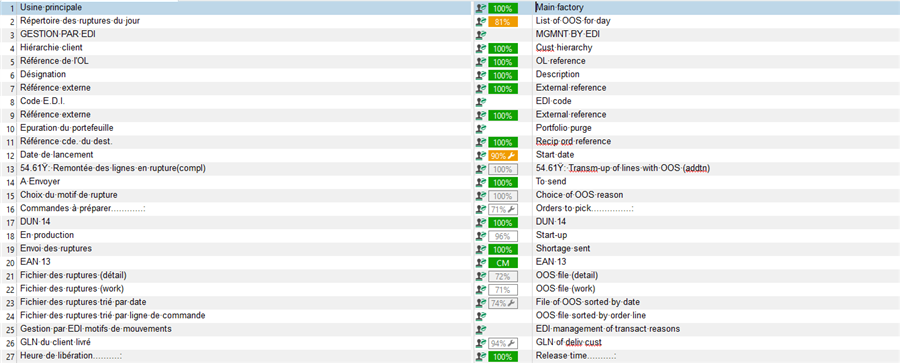The width and height of the screenshot is (900, 363).
Task: Click target text 'To send'
Action: click(550, 182)
